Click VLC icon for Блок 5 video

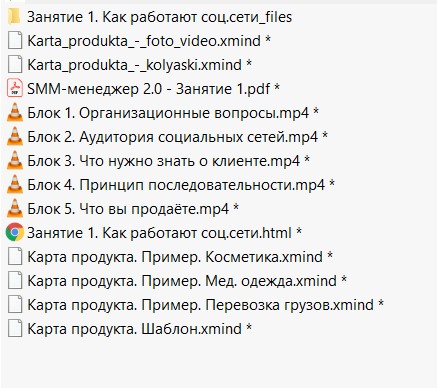coord(15,208)
